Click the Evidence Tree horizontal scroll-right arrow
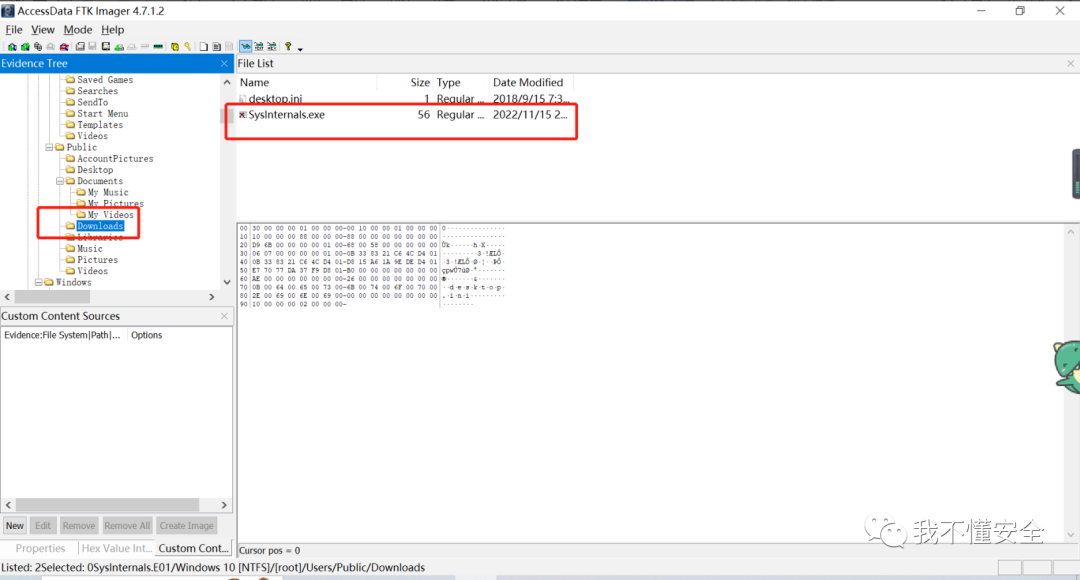The image size is (1080, 580). 212,297
